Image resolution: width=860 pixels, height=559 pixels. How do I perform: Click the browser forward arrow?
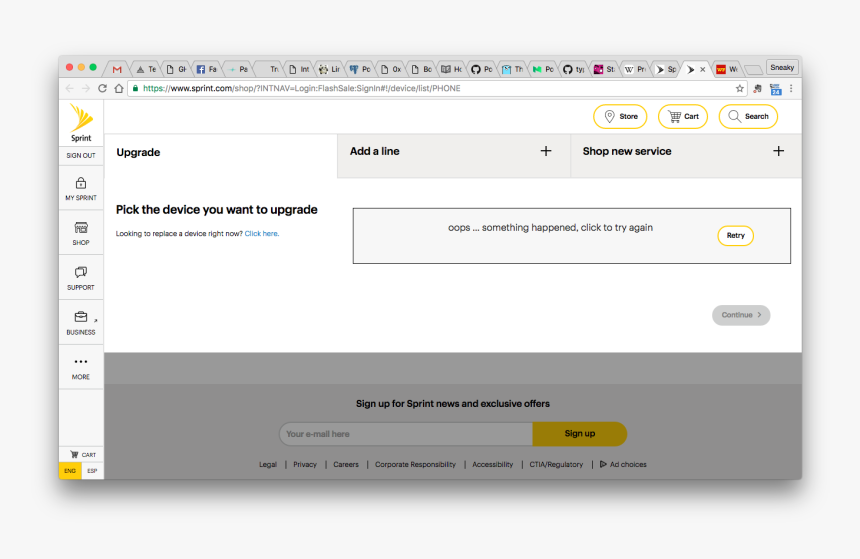point(86,88)
